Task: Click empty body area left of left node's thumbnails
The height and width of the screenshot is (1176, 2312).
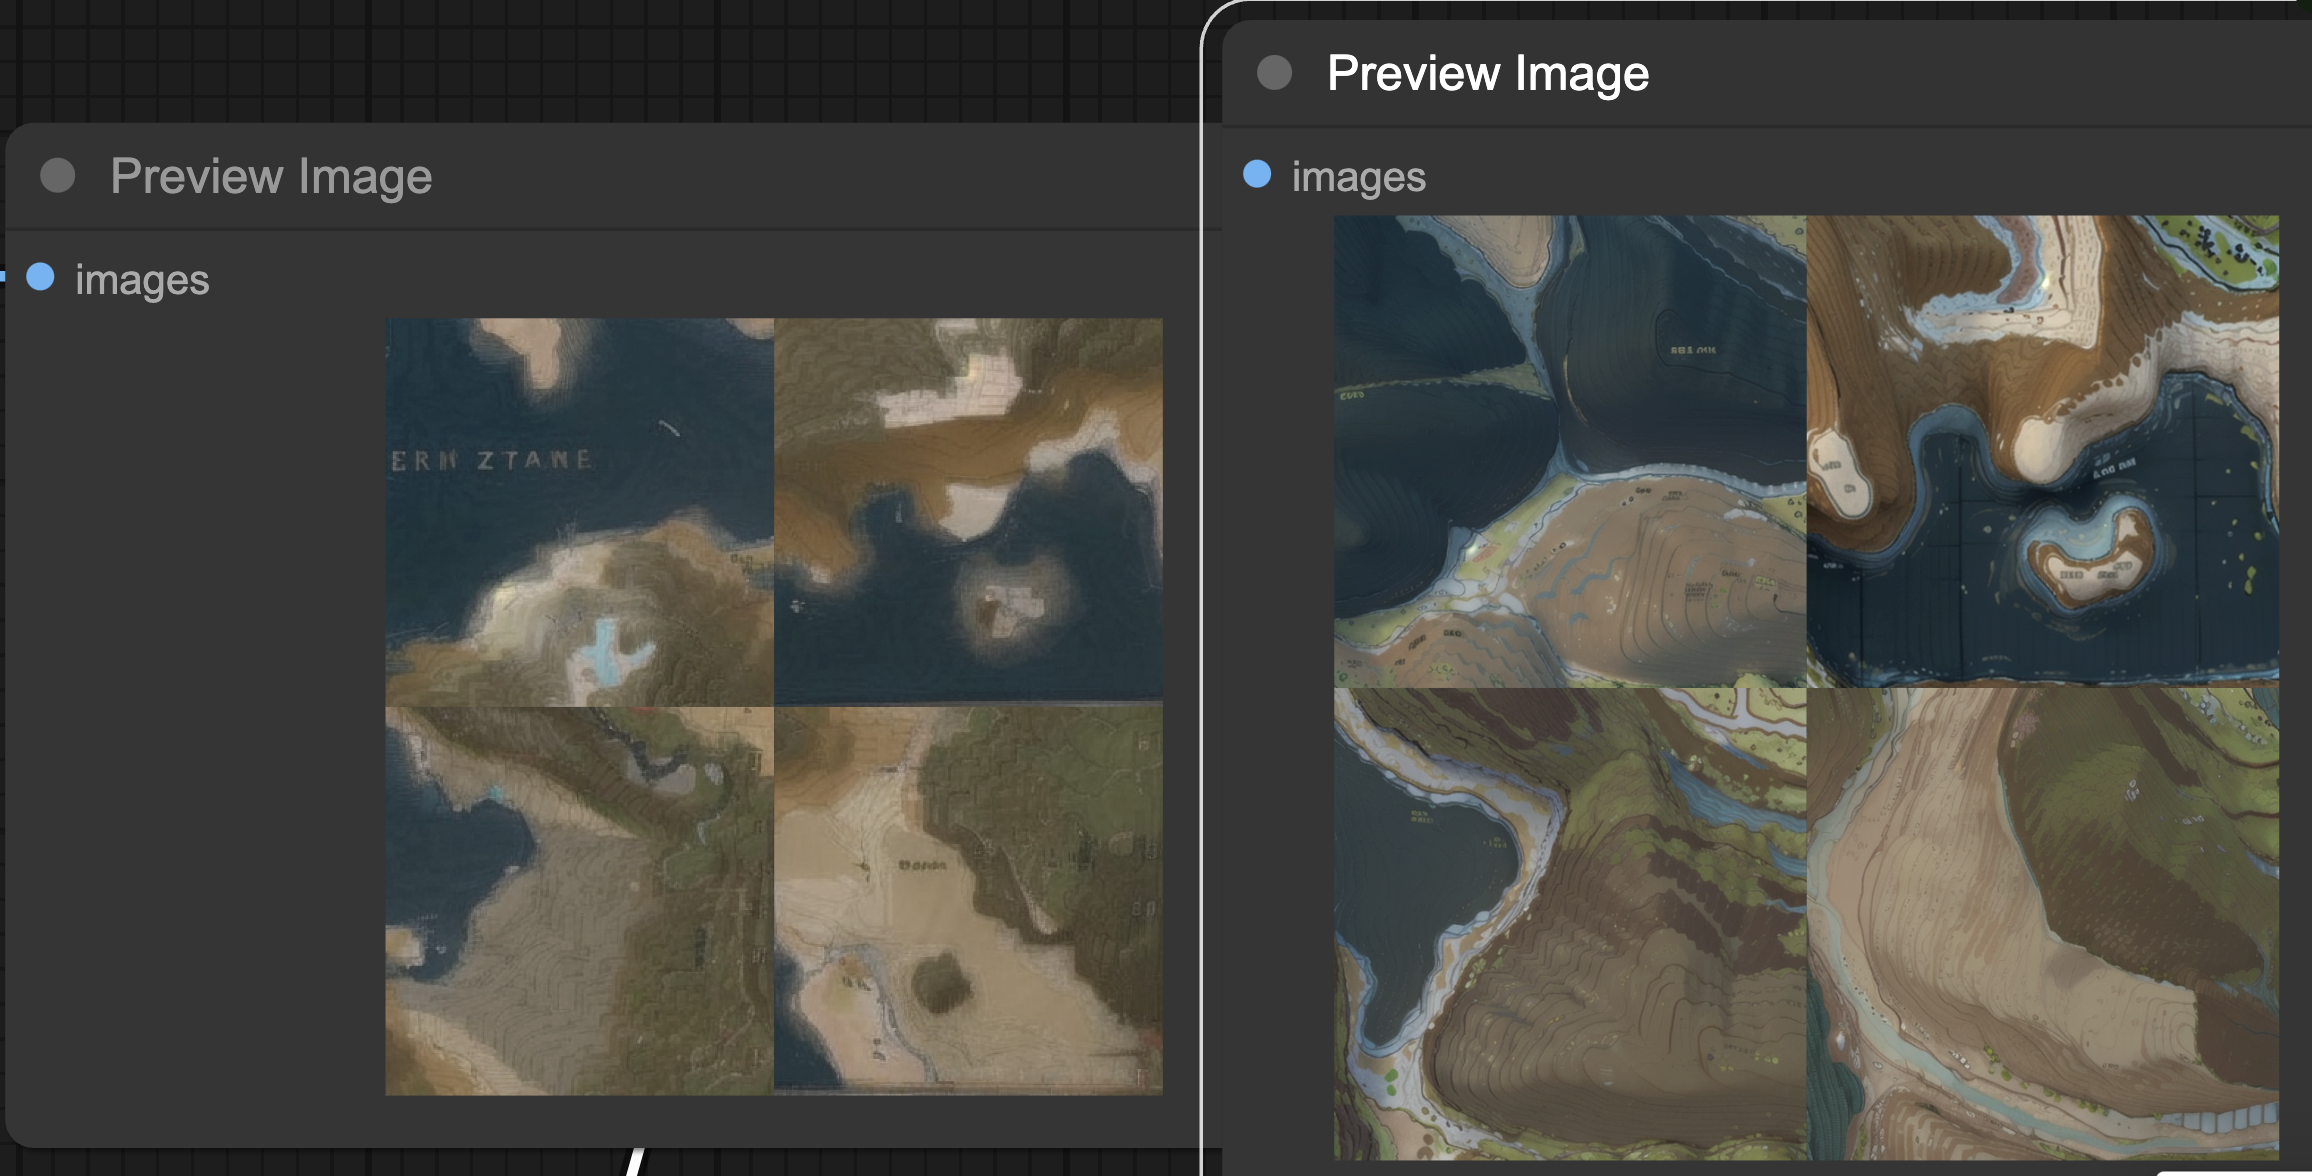Action: coord(200,700)
